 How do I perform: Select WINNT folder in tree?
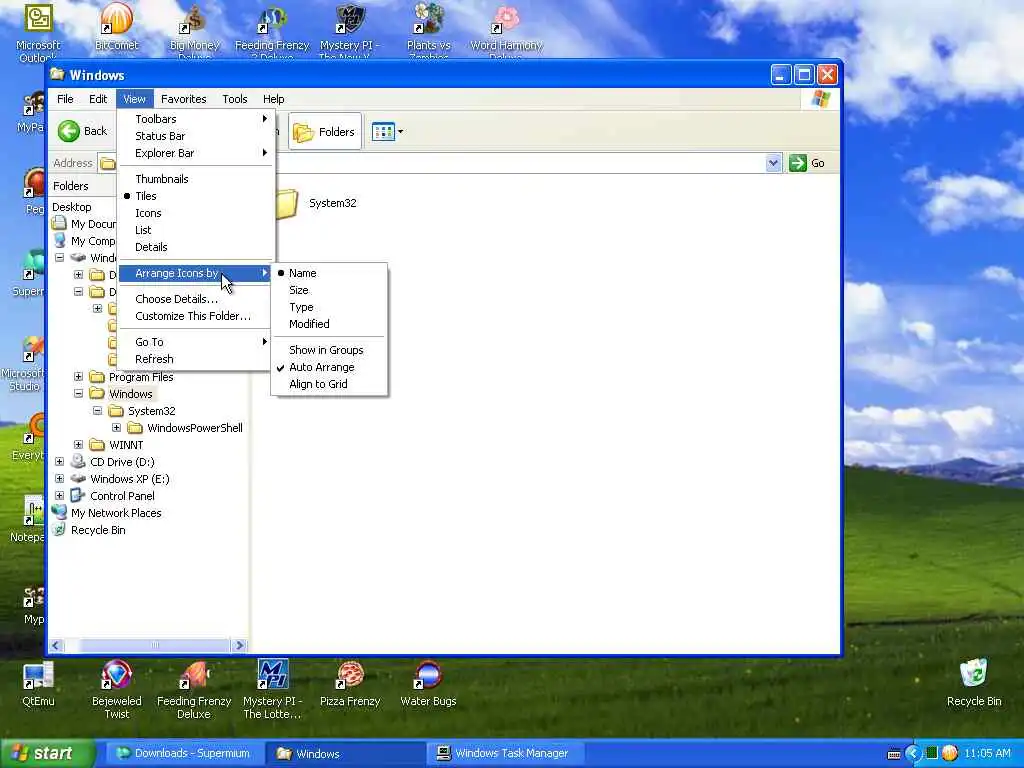coord(126,445)
